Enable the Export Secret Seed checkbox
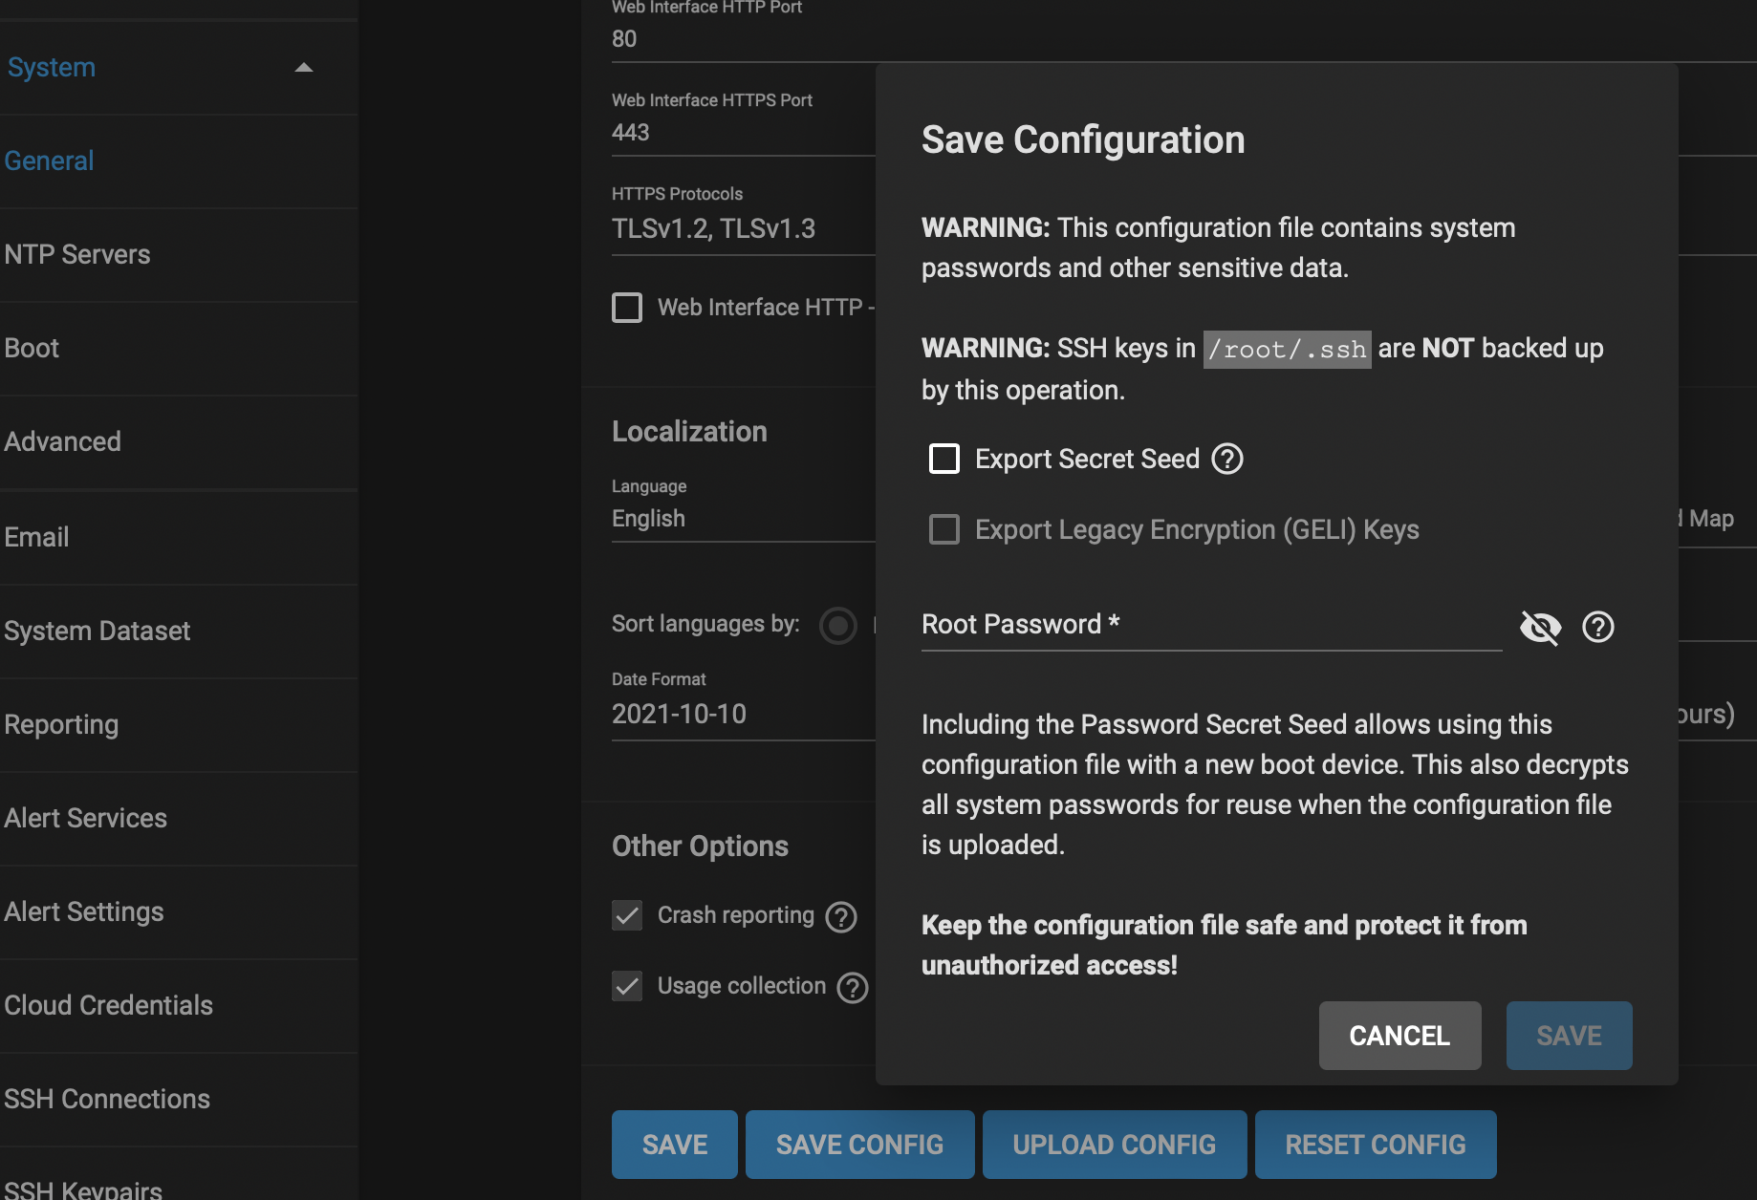 coord(944,459)
